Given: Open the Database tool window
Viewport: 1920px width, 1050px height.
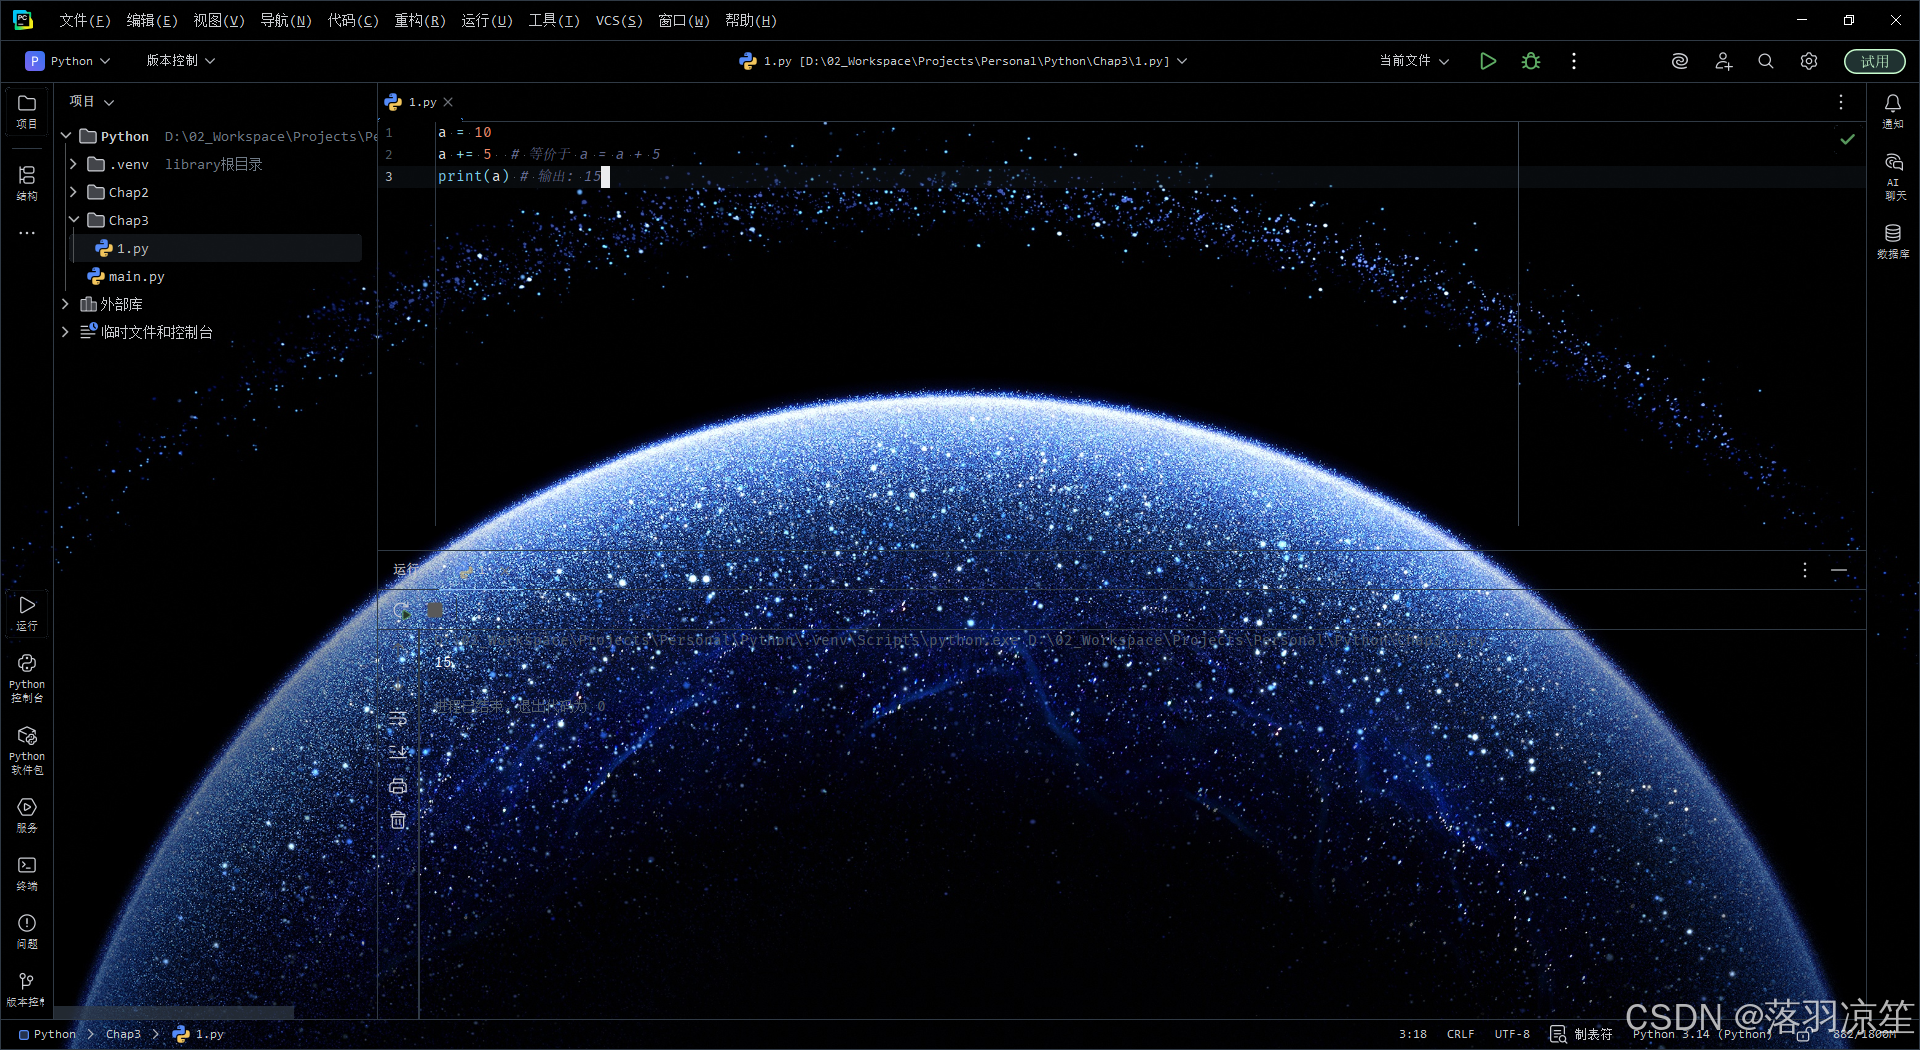Looking at the screenshot, I should click(1893, 241).
